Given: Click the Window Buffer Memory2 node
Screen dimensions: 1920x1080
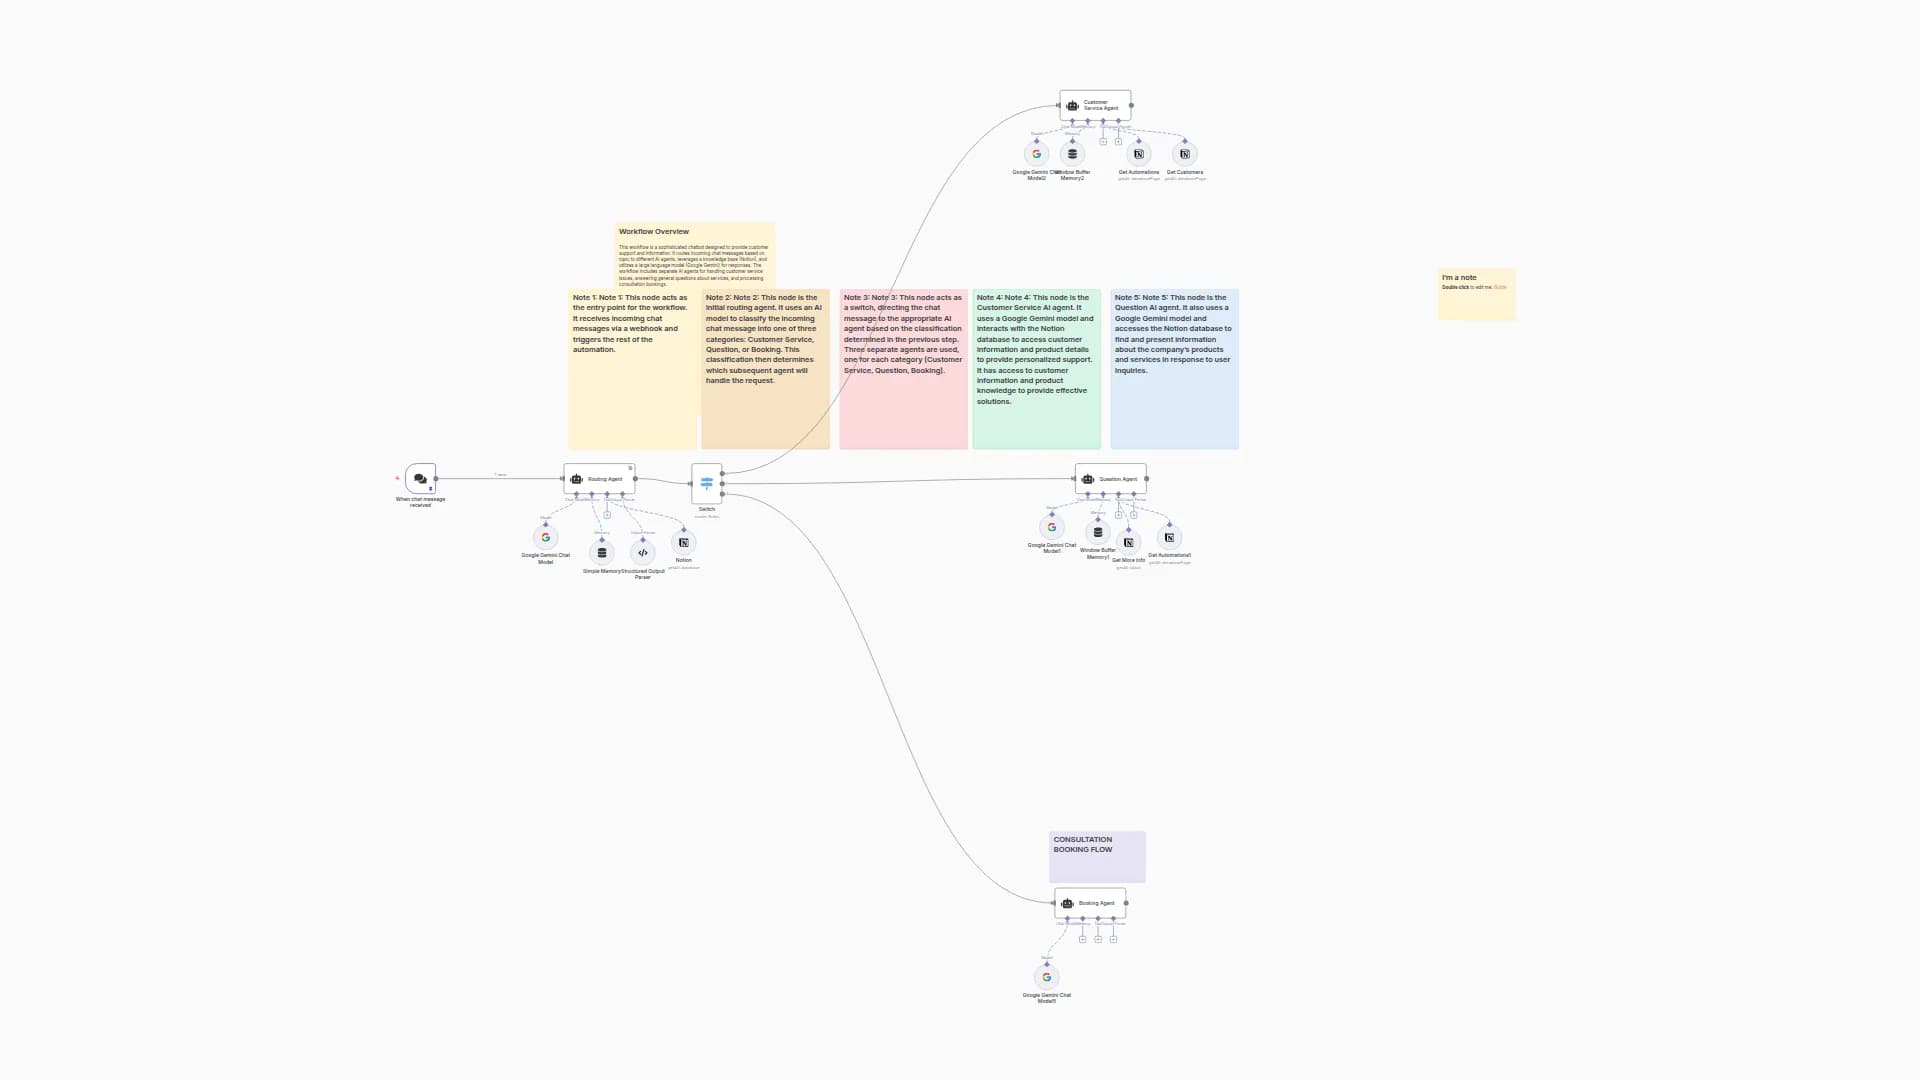Looking at the screenshot, I should (x=1073, y=154).
